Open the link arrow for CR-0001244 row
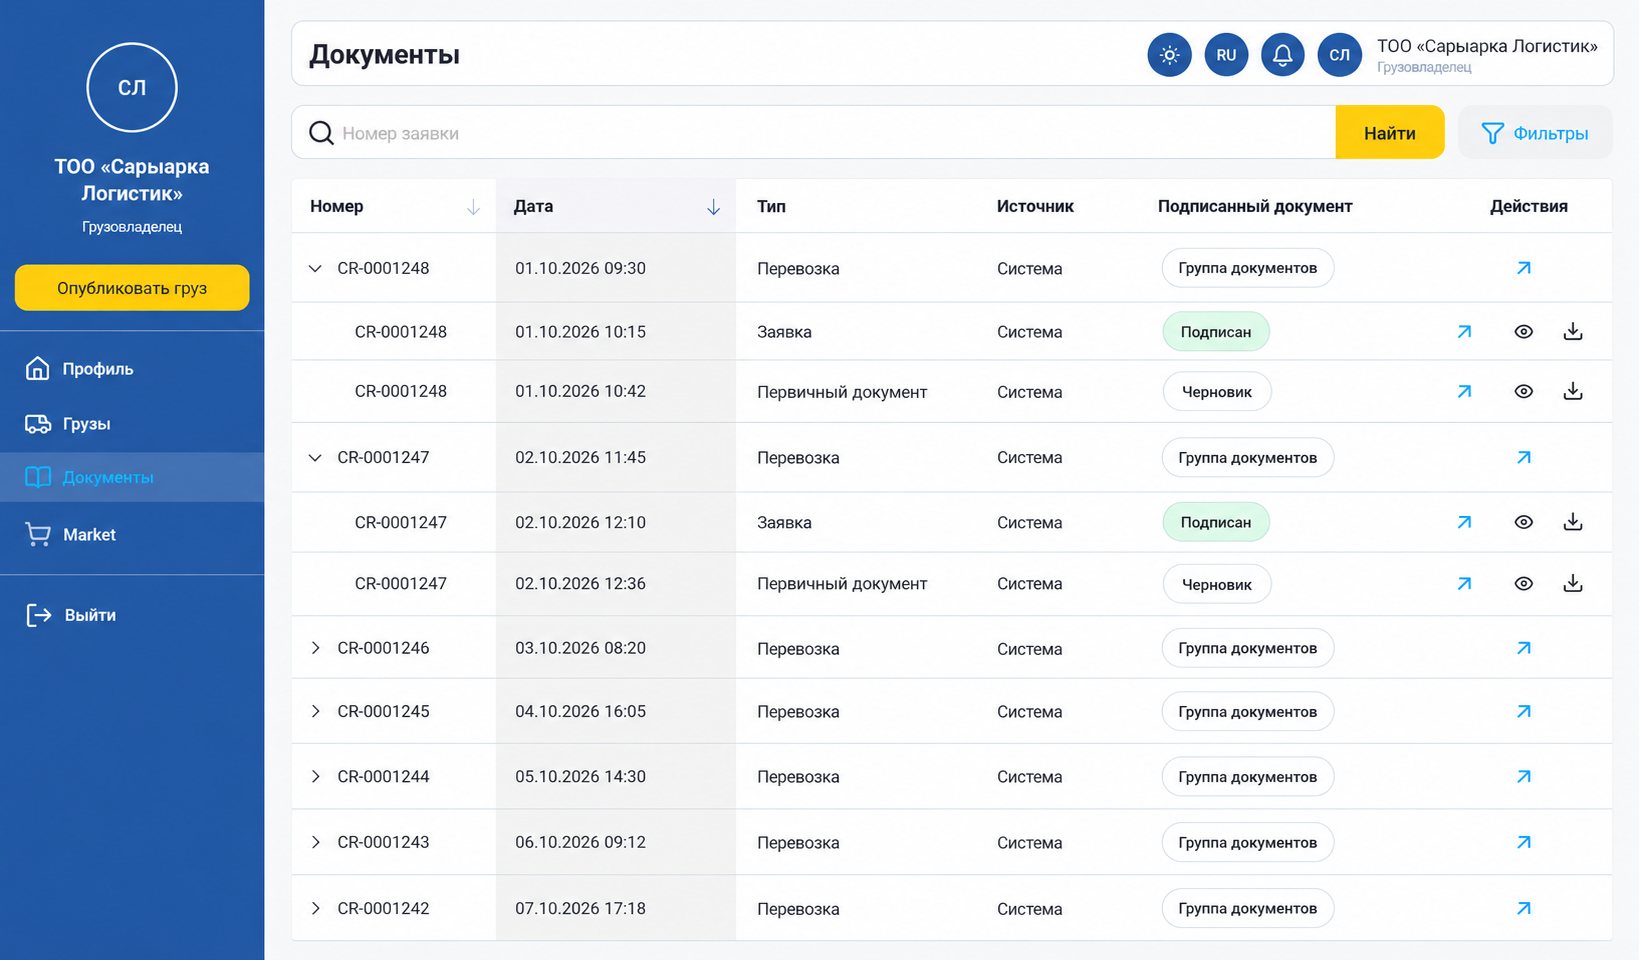The height and width of the screenshot is (960, 1639). (1523, 777)
